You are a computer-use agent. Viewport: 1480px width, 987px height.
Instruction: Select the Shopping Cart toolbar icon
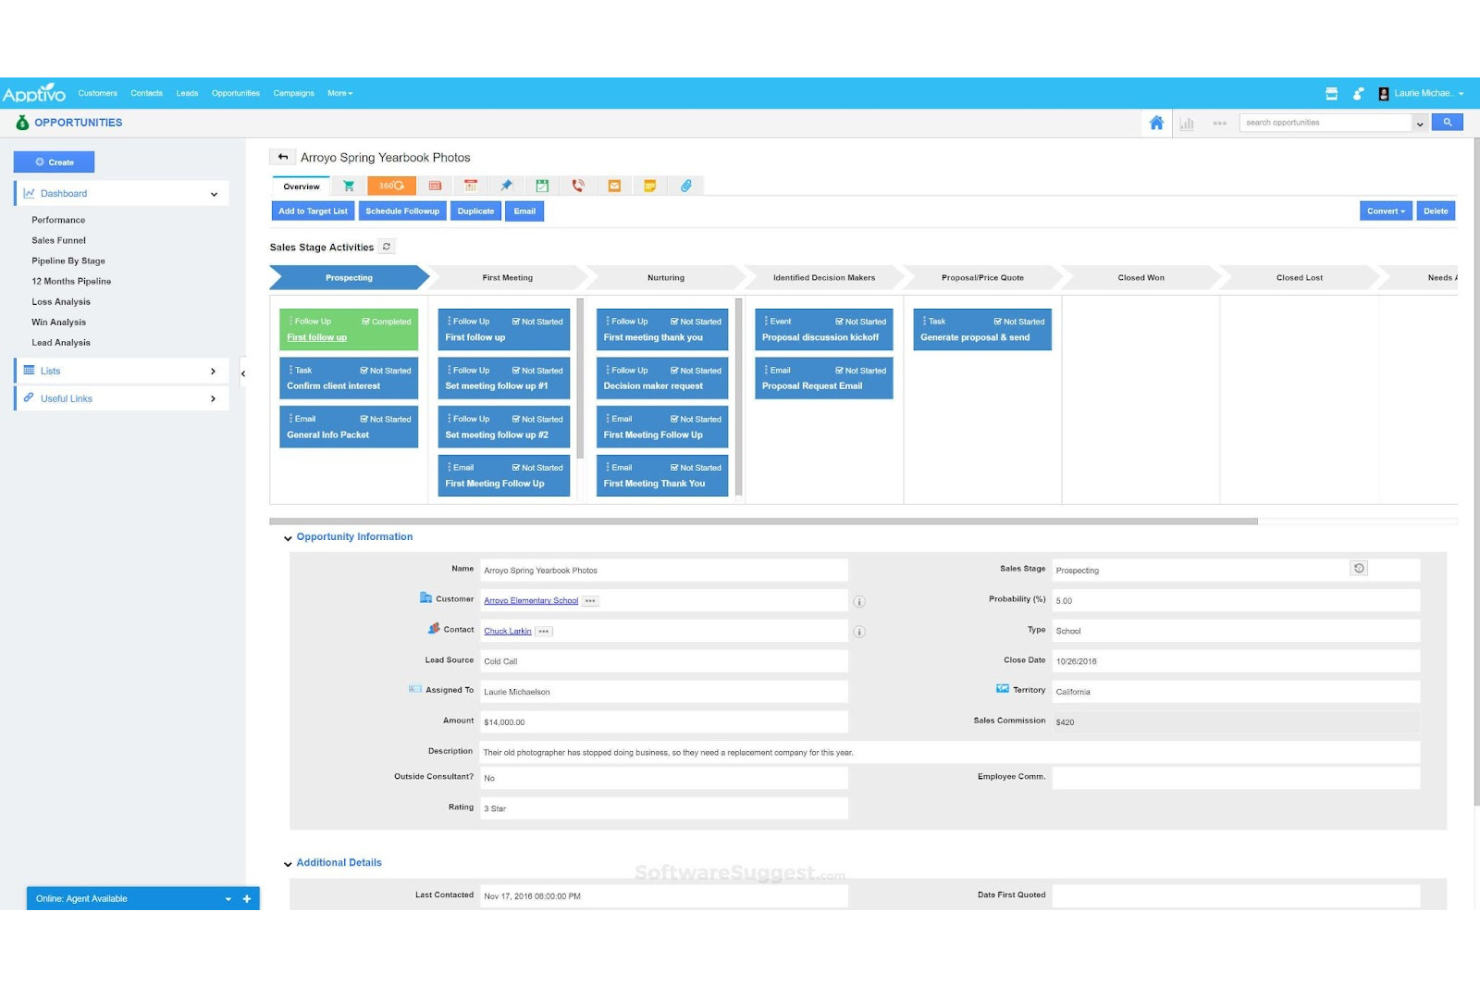point(347,185)
